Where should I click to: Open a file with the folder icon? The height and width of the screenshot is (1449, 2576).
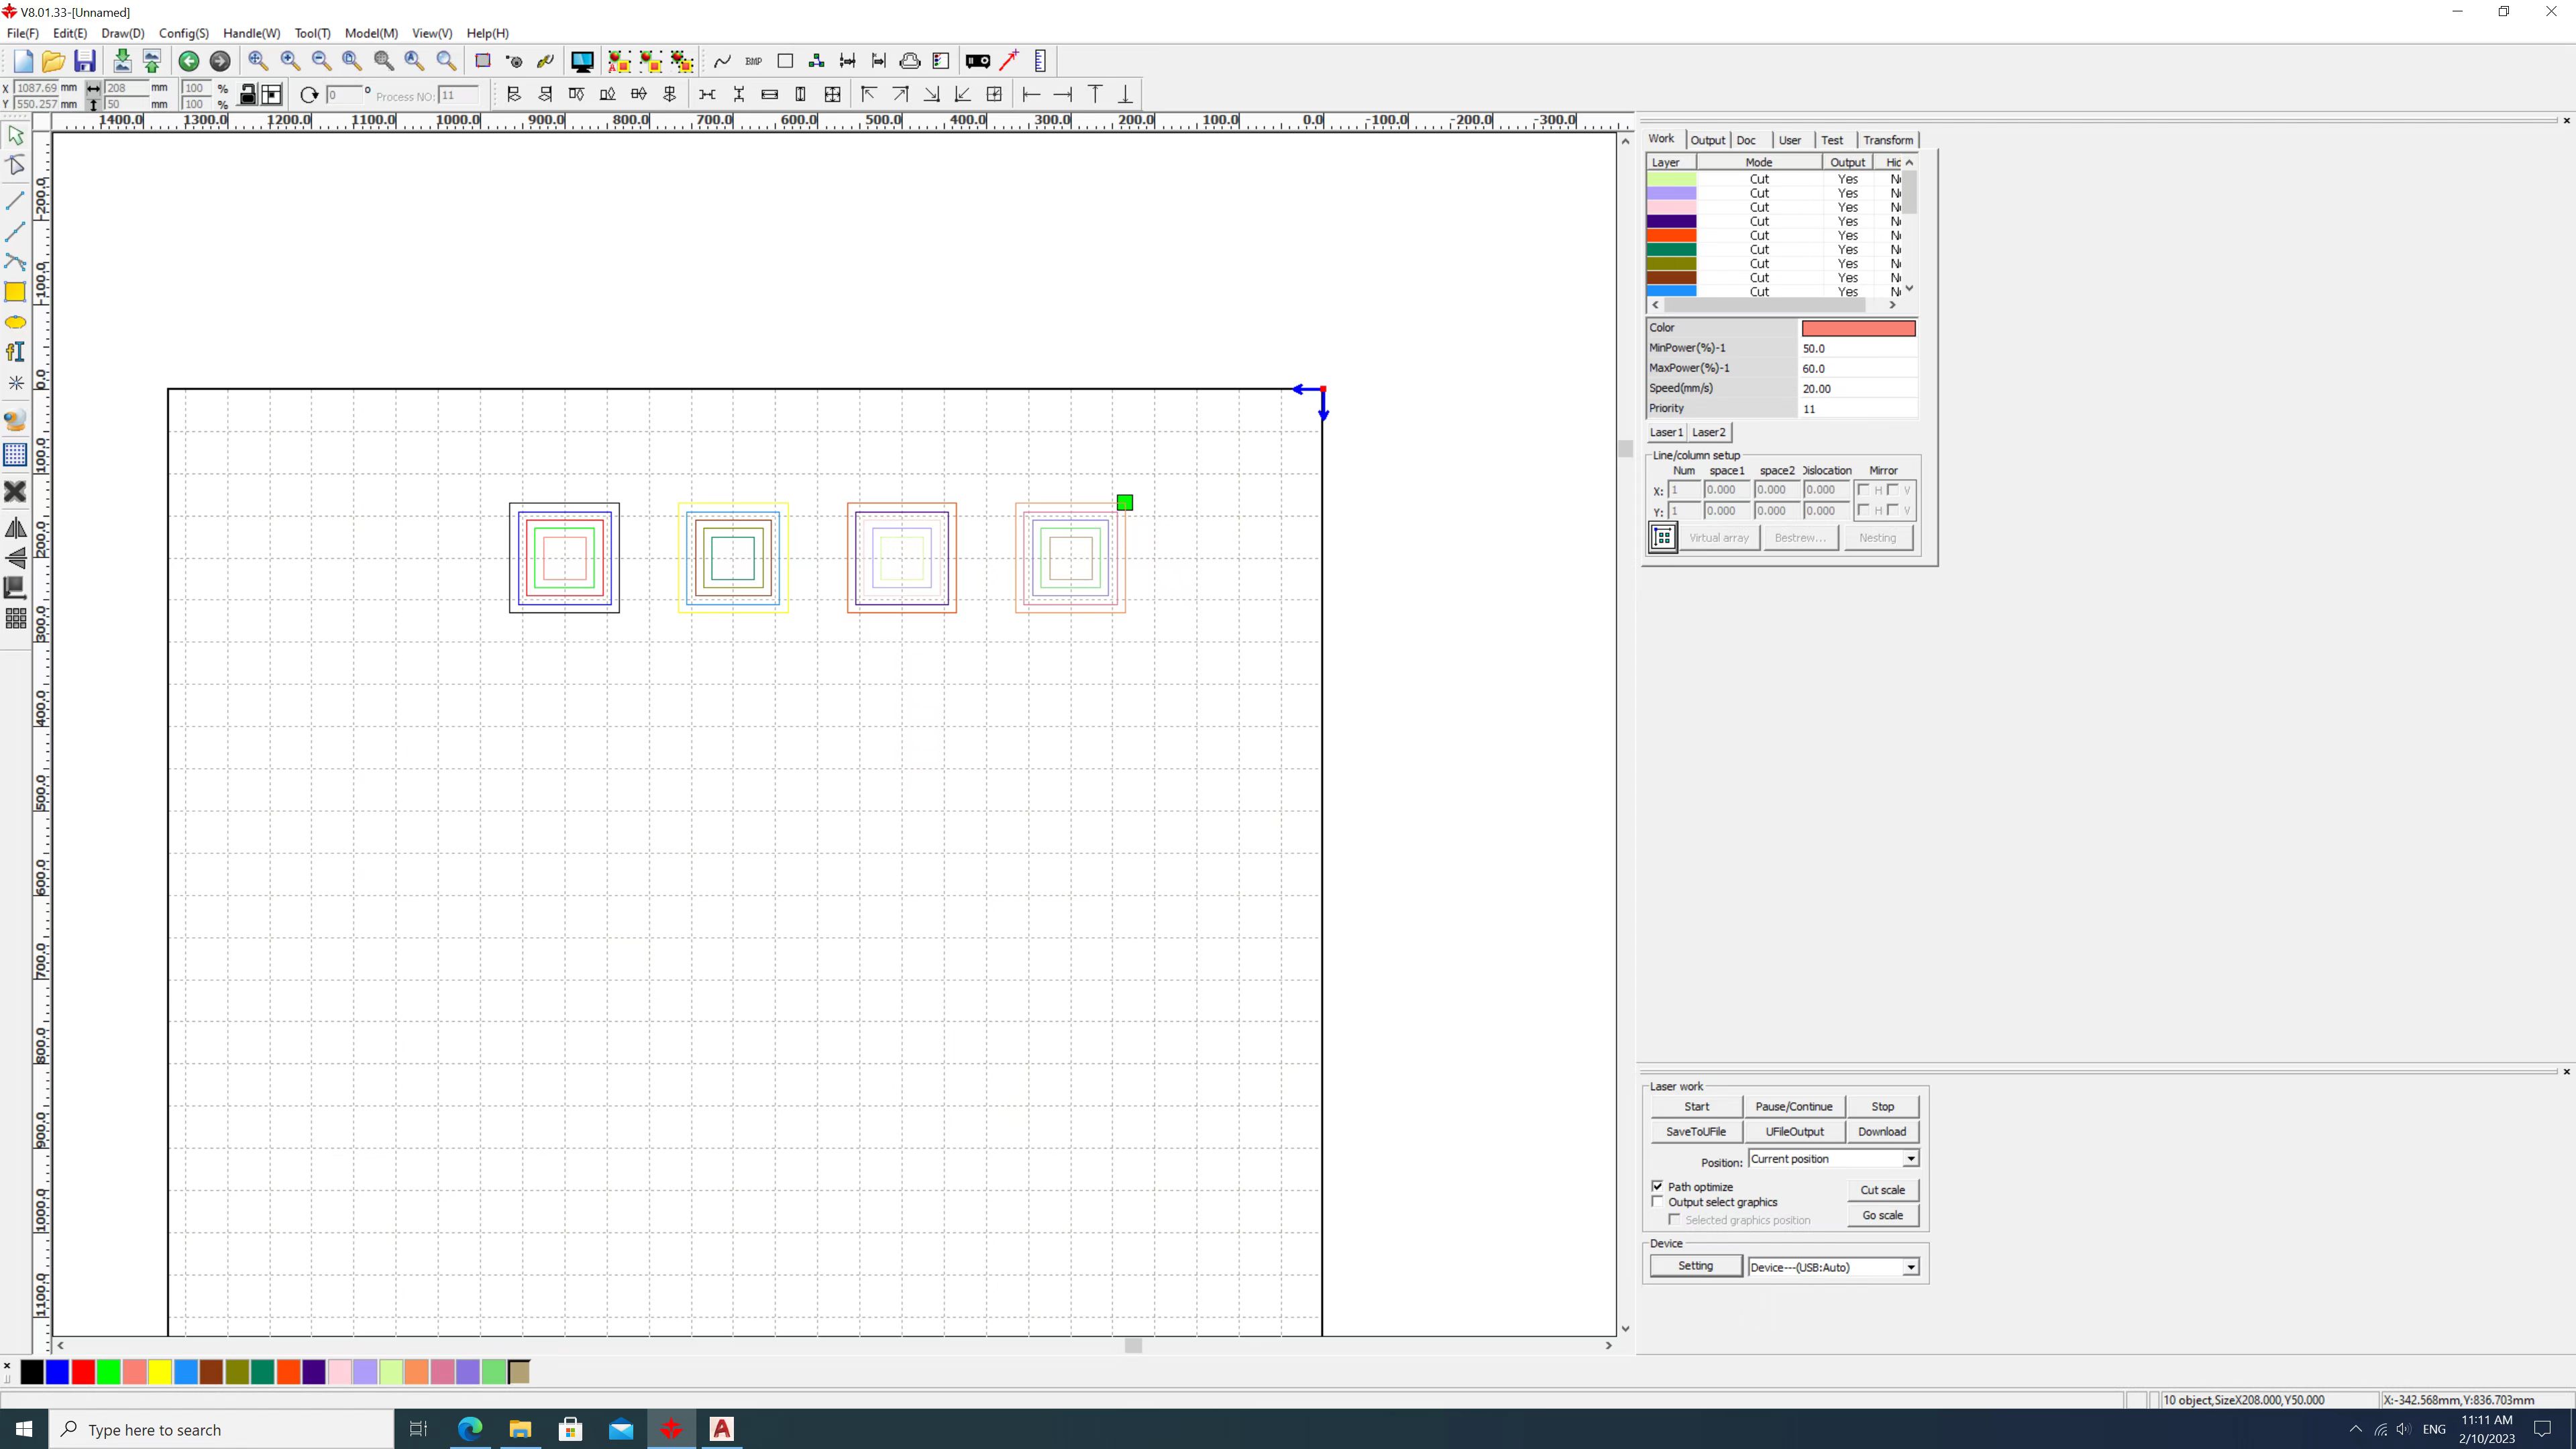[53, 61]
